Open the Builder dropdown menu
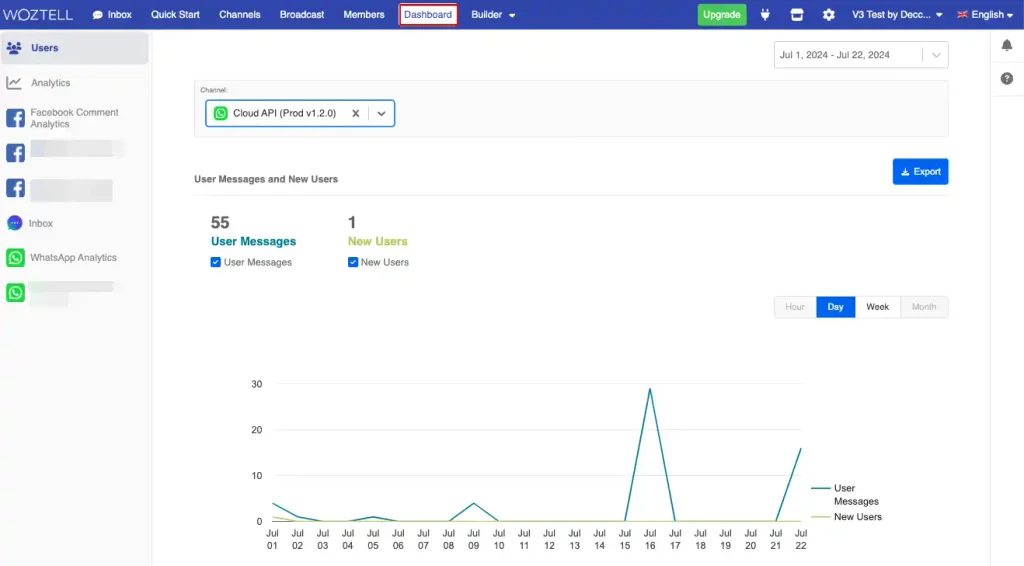The width and height of the screenshot is (1024, 566). click(493, 14)
